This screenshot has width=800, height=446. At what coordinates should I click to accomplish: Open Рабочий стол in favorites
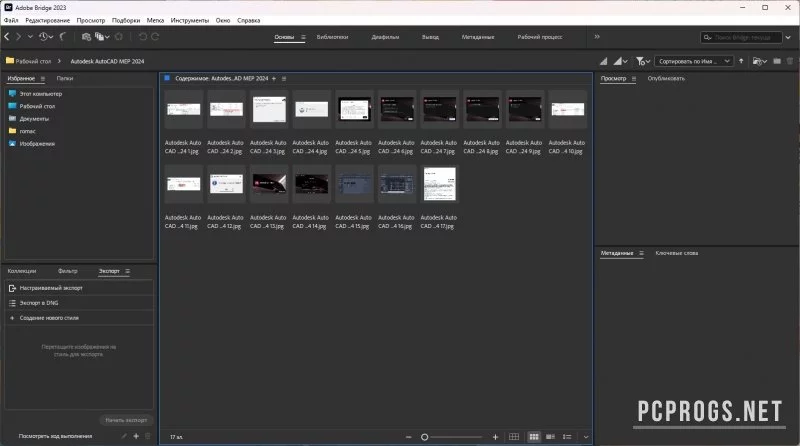[x=37, y=106]
